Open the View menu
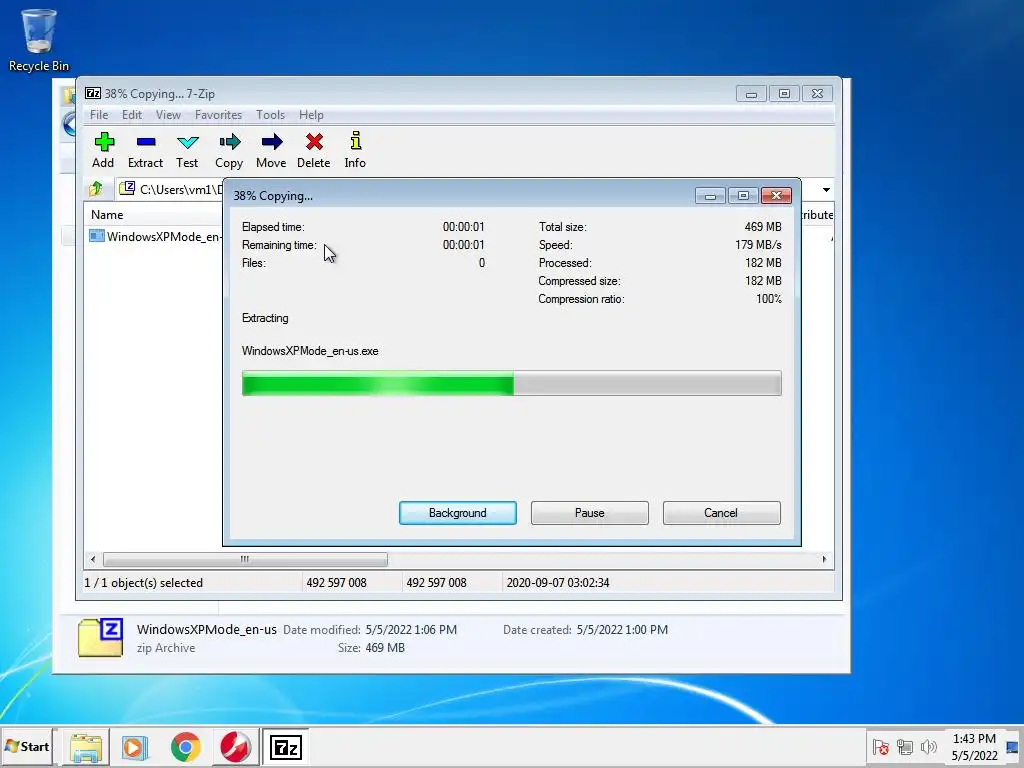Image resolution: width=1024 pixels, height=768 pixels. (x=168, y=115)
